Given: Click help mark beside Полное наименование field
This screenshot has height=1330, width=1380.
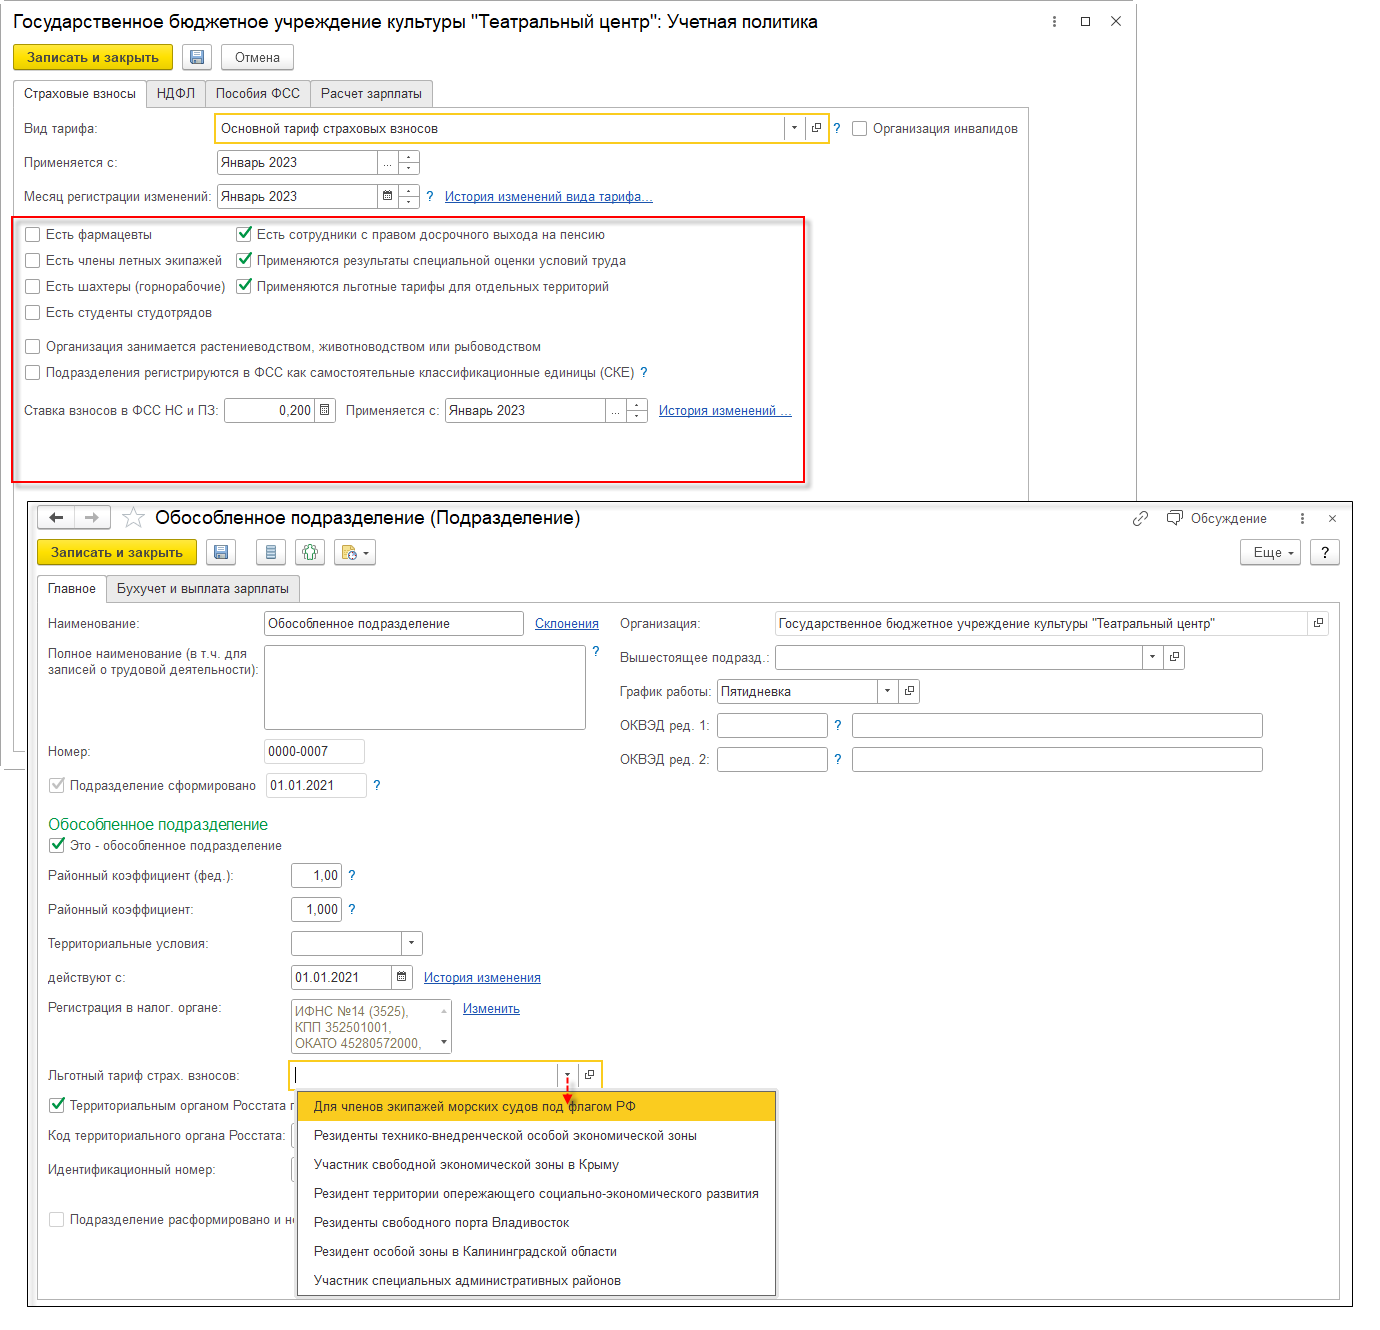Looking at the screenshot, I should [x=596, y=651].
